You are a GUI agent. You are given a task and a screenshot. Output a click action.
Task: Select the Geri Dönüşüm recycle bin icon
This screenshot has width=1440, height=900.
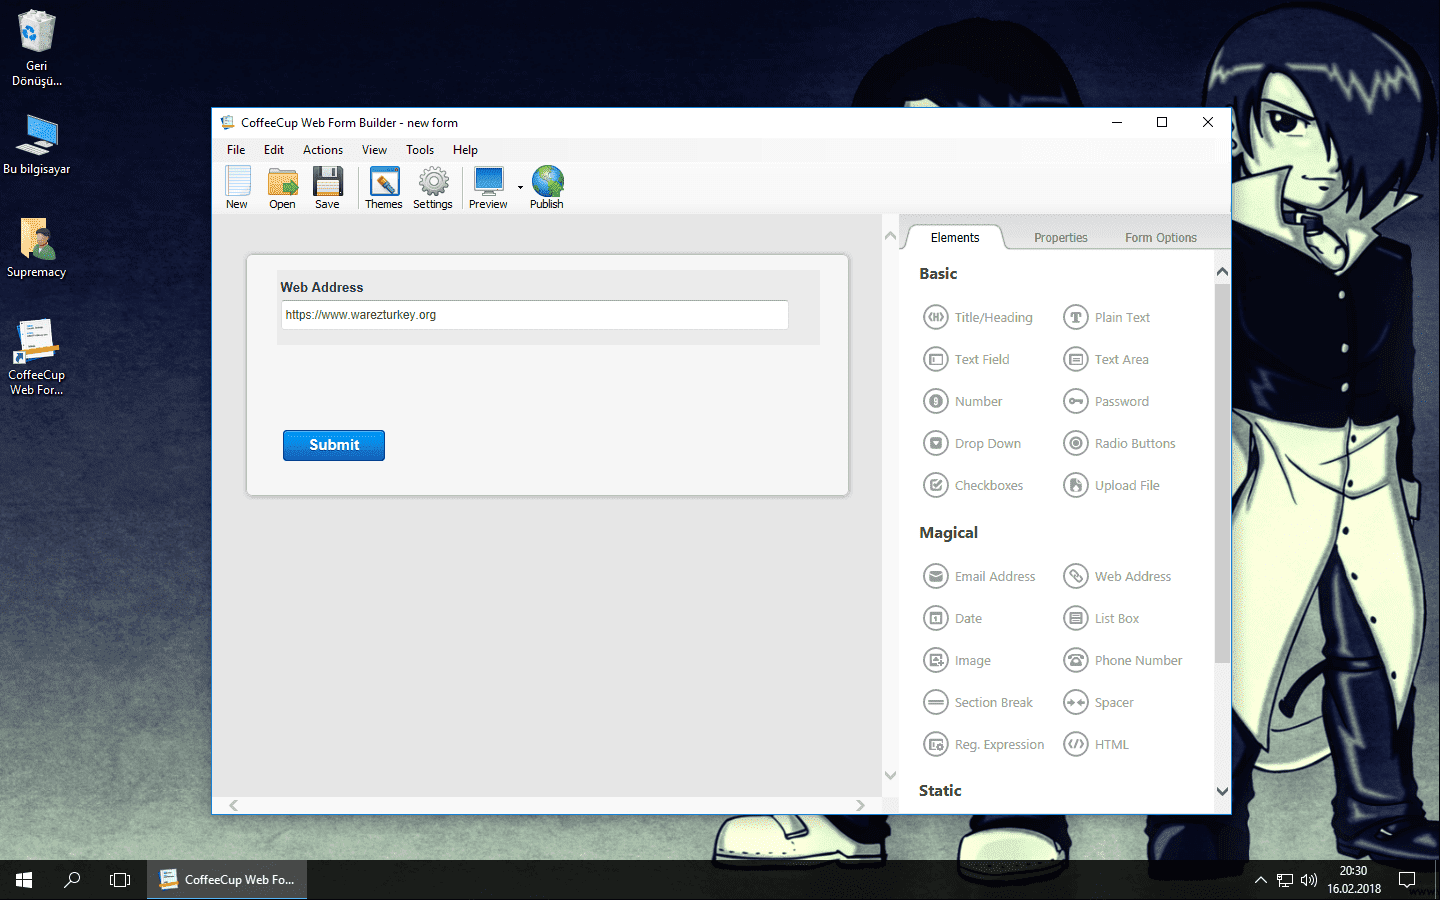tap(37, 48)
